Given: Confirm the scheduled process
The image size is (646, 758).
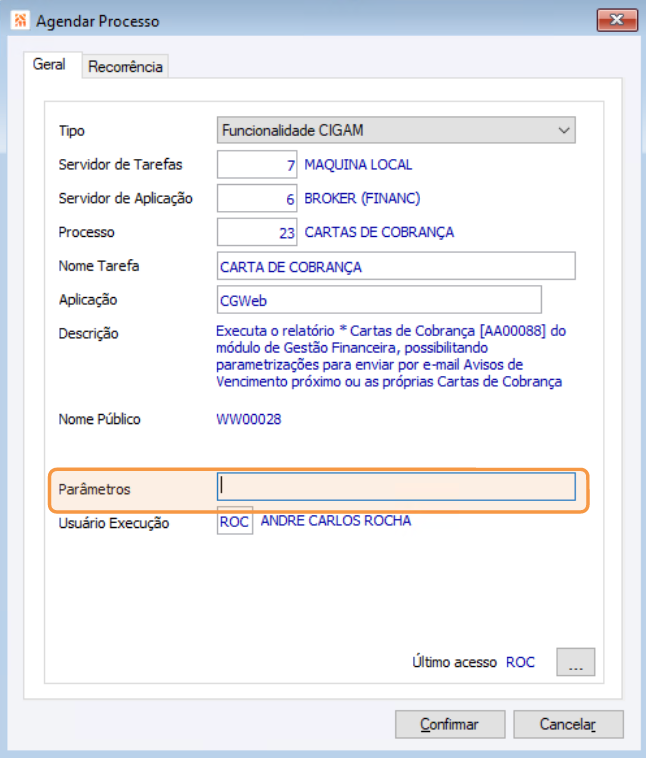Looking at the screenshot, I should [x=450, y=724].
